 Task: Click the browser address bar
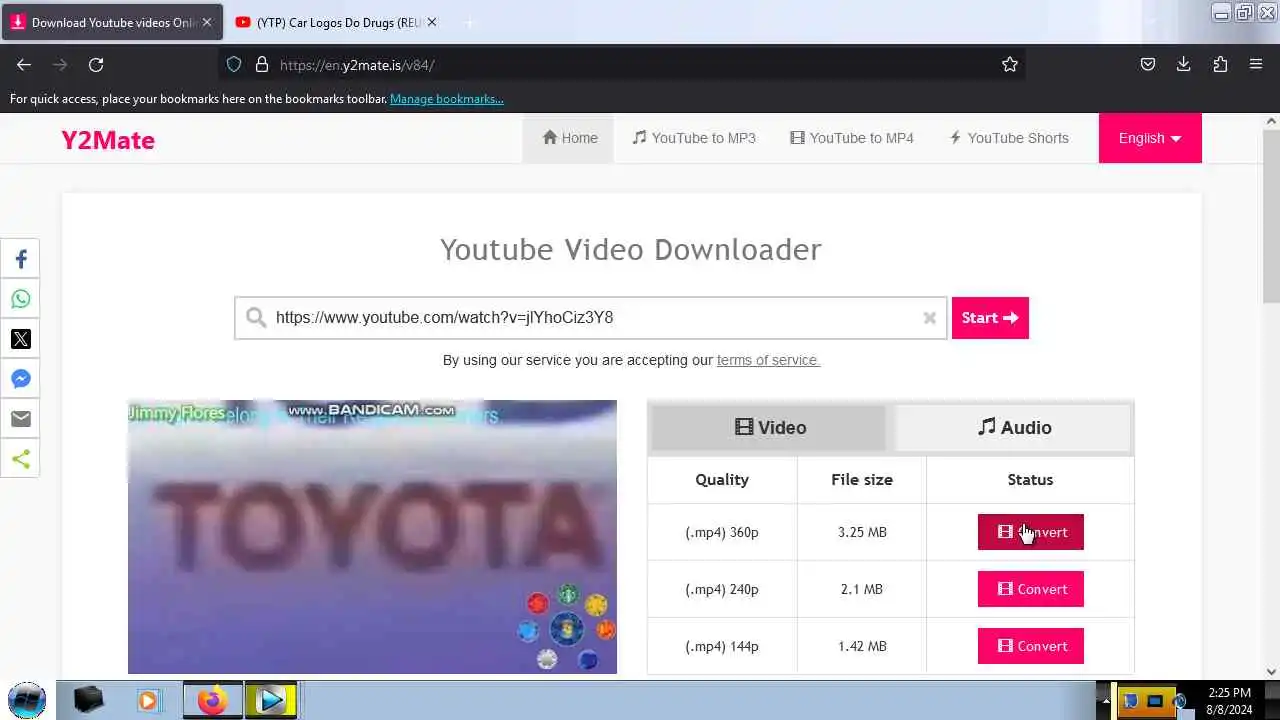pos(620,64)
